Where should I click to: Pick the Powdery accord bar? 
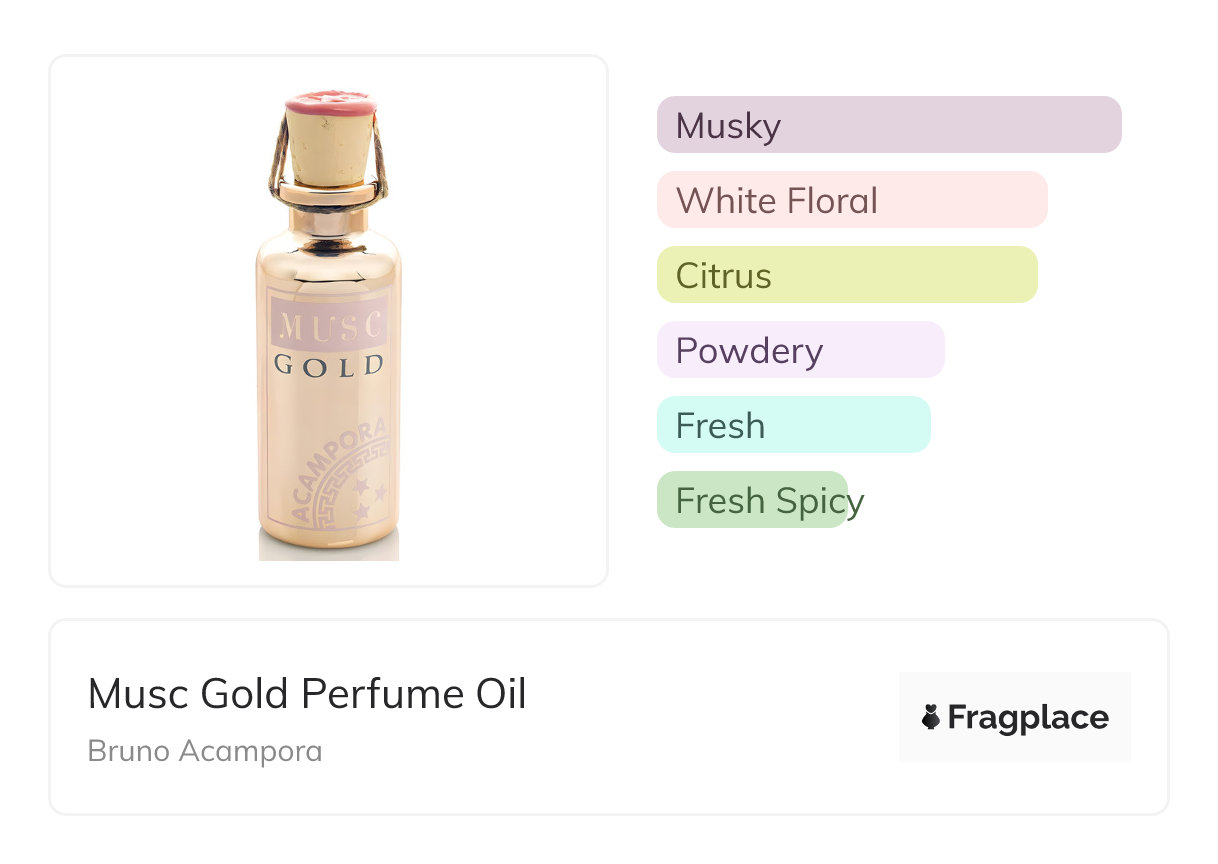click(x=800, y=350)
